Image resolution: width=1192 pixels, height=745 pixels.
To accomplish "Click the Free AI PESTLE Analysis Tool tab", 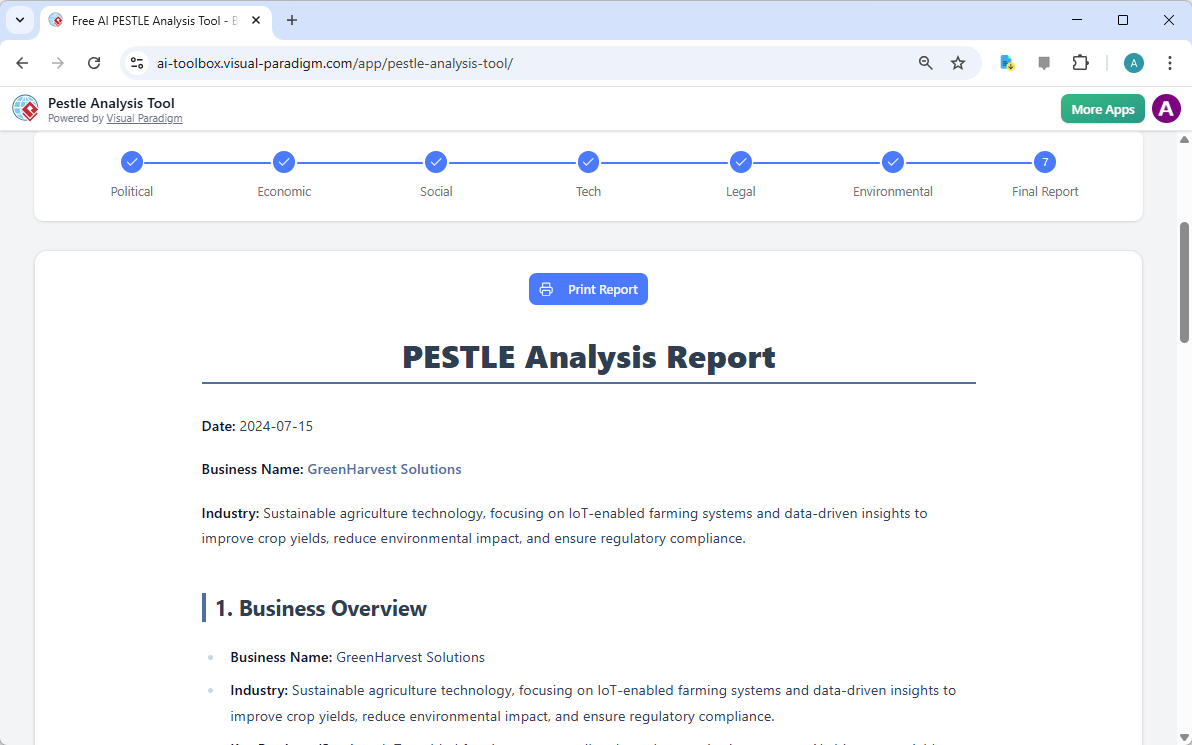I will pos(150,20).
